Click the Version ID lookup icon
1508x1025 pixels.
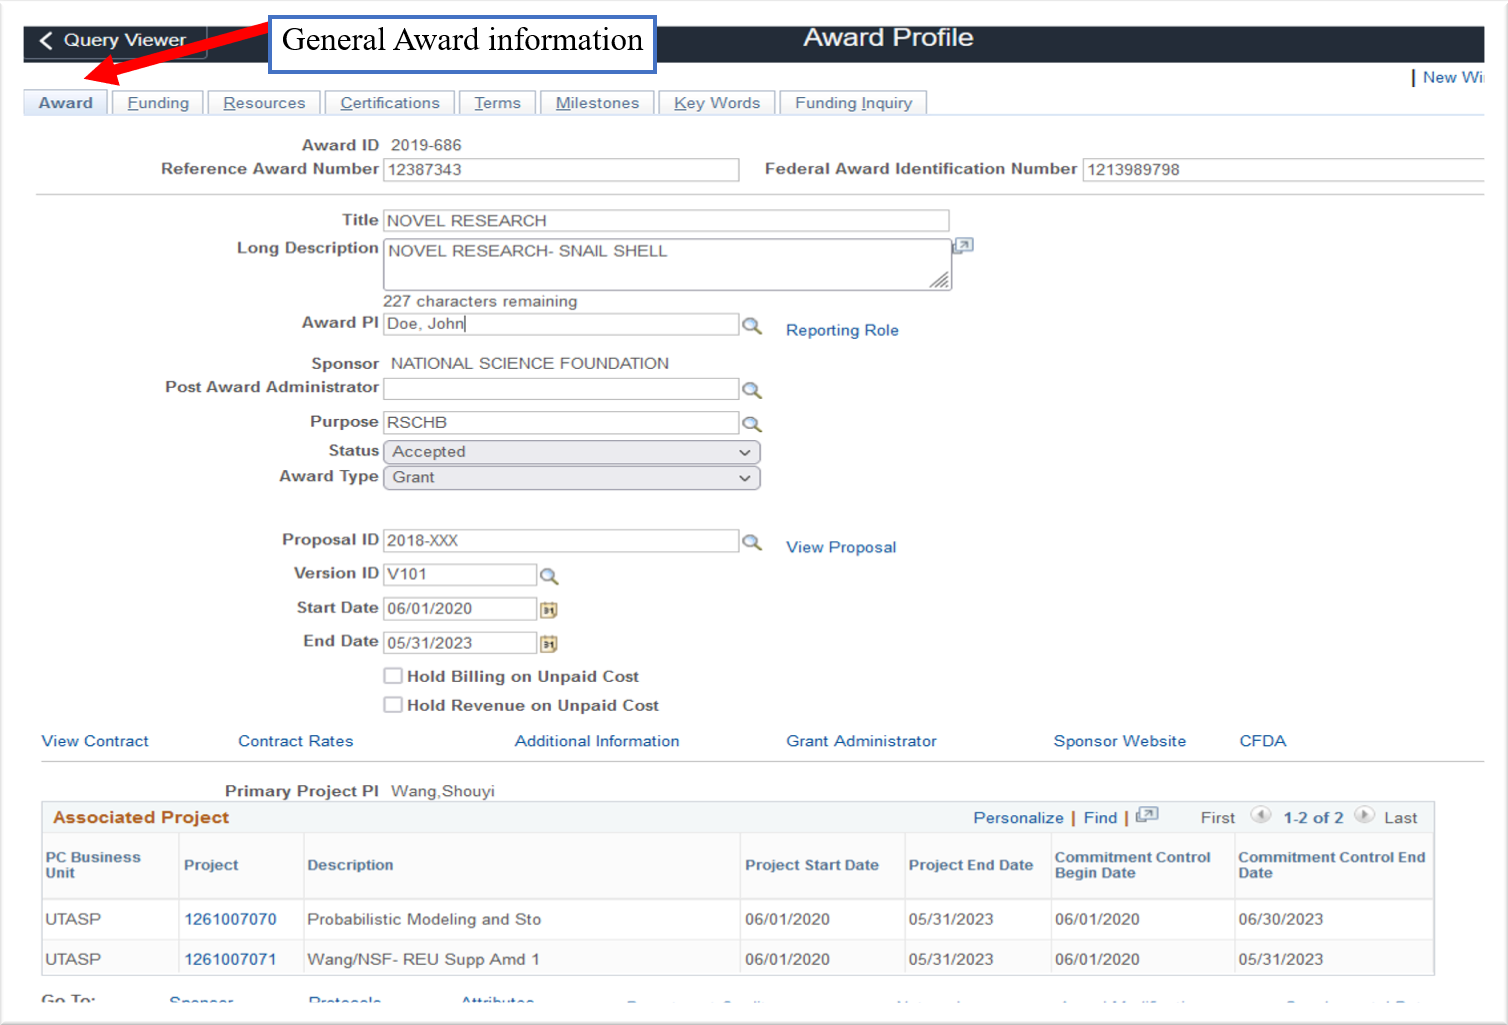[x=549, y=576]
